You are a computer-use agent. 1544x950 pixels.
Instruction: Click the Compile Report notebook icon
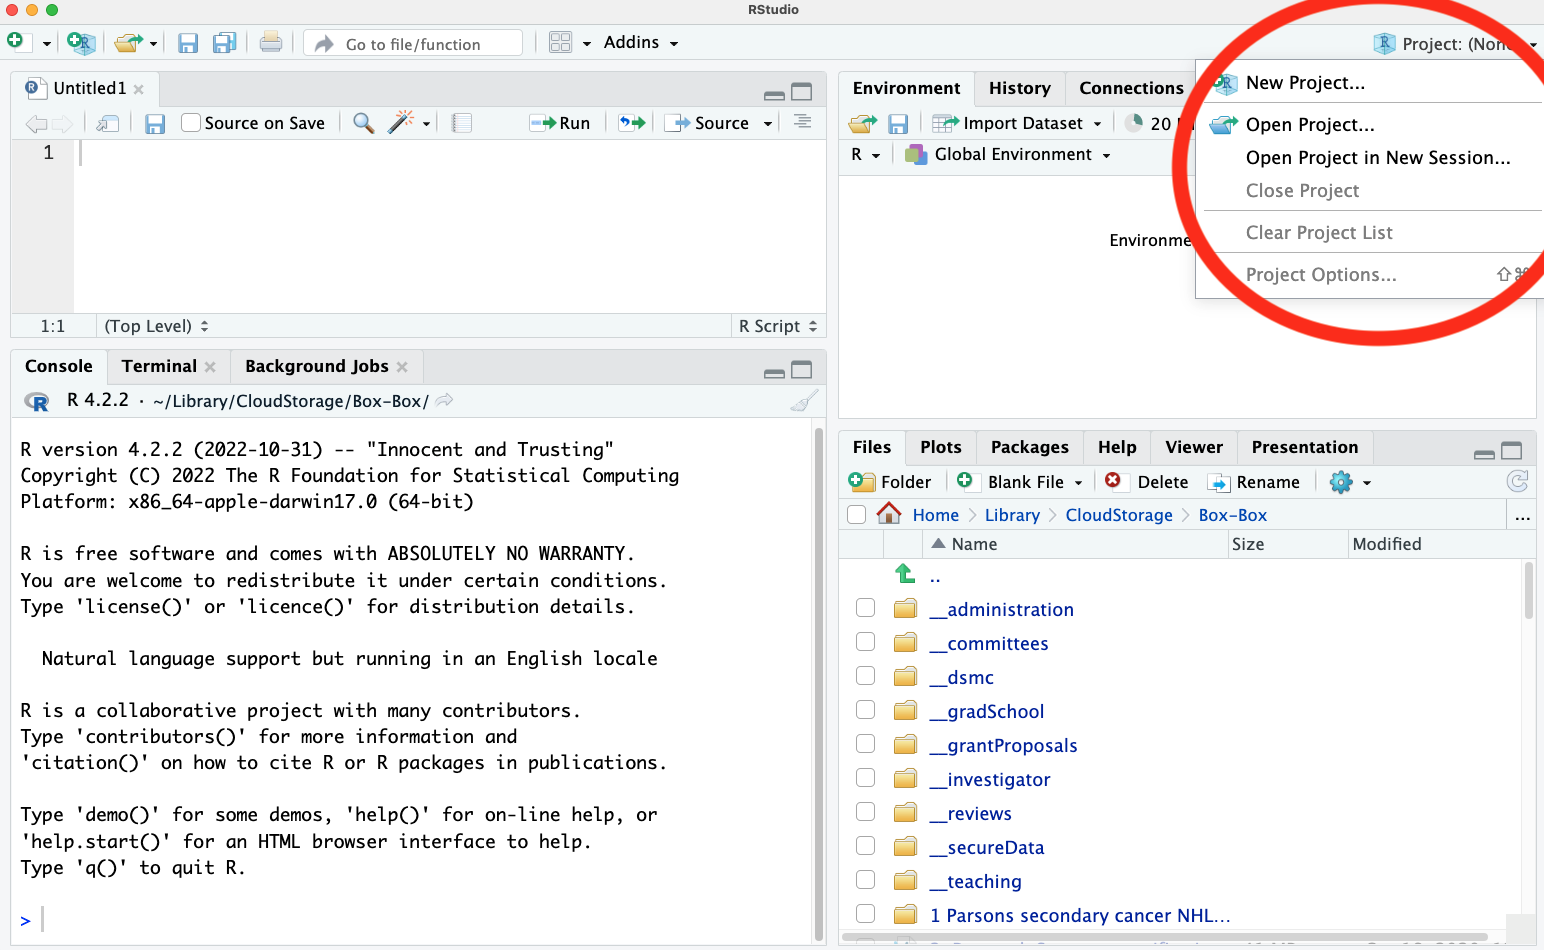461,123
